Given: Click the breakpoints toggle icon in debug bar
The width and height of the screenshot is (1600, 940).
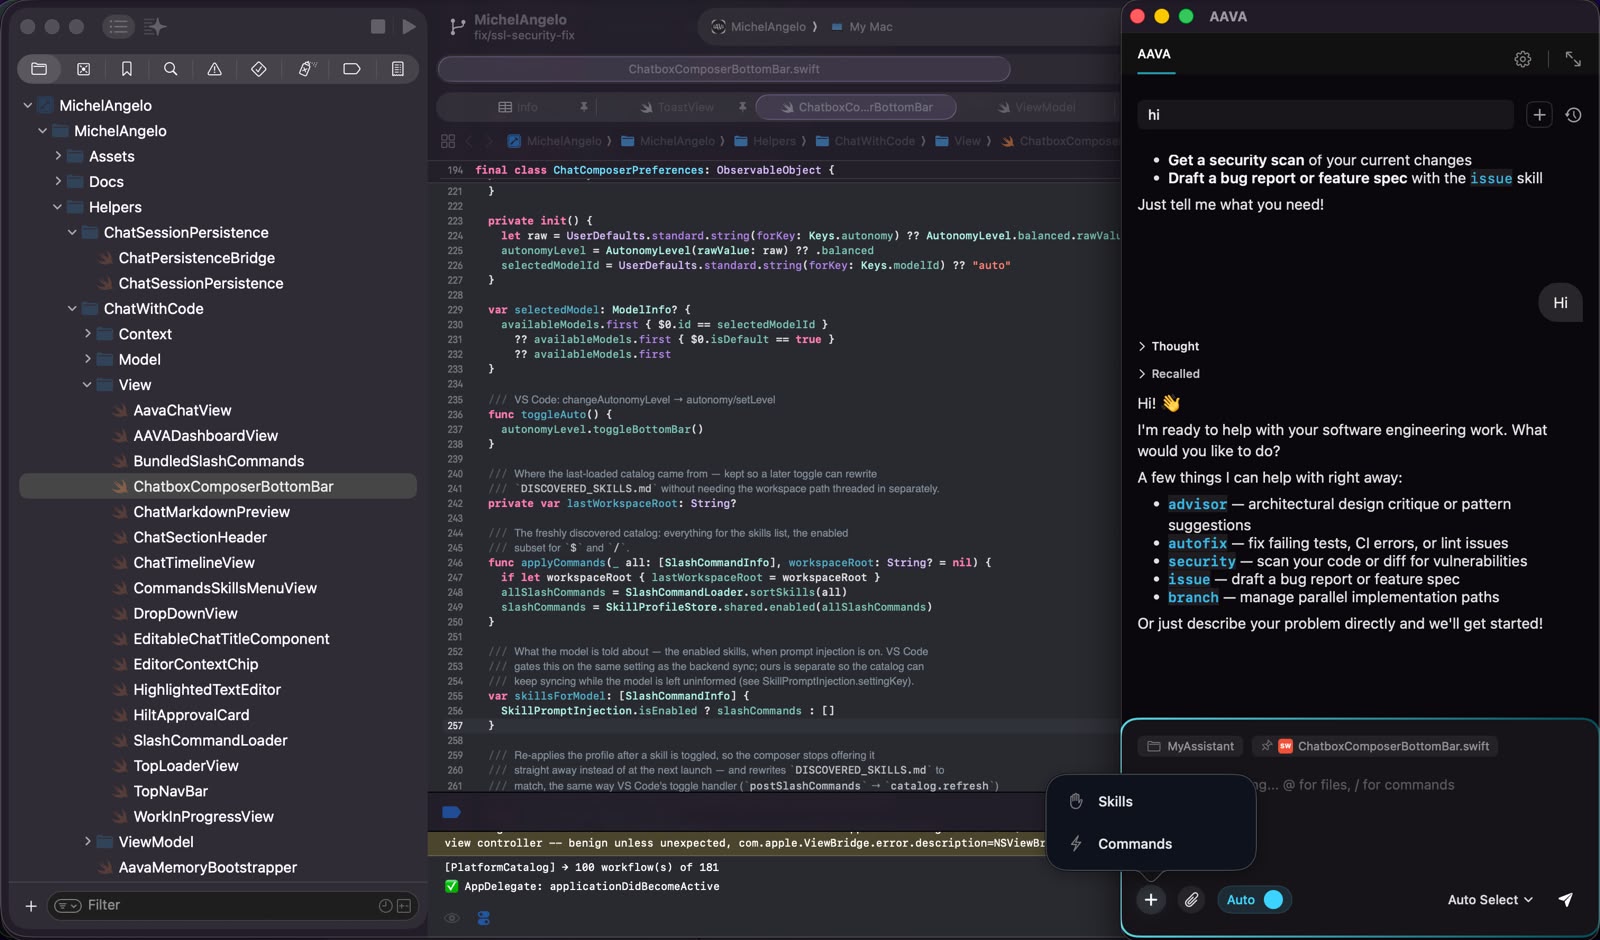Looking at the screenshot, I should (x=451, y=812).
